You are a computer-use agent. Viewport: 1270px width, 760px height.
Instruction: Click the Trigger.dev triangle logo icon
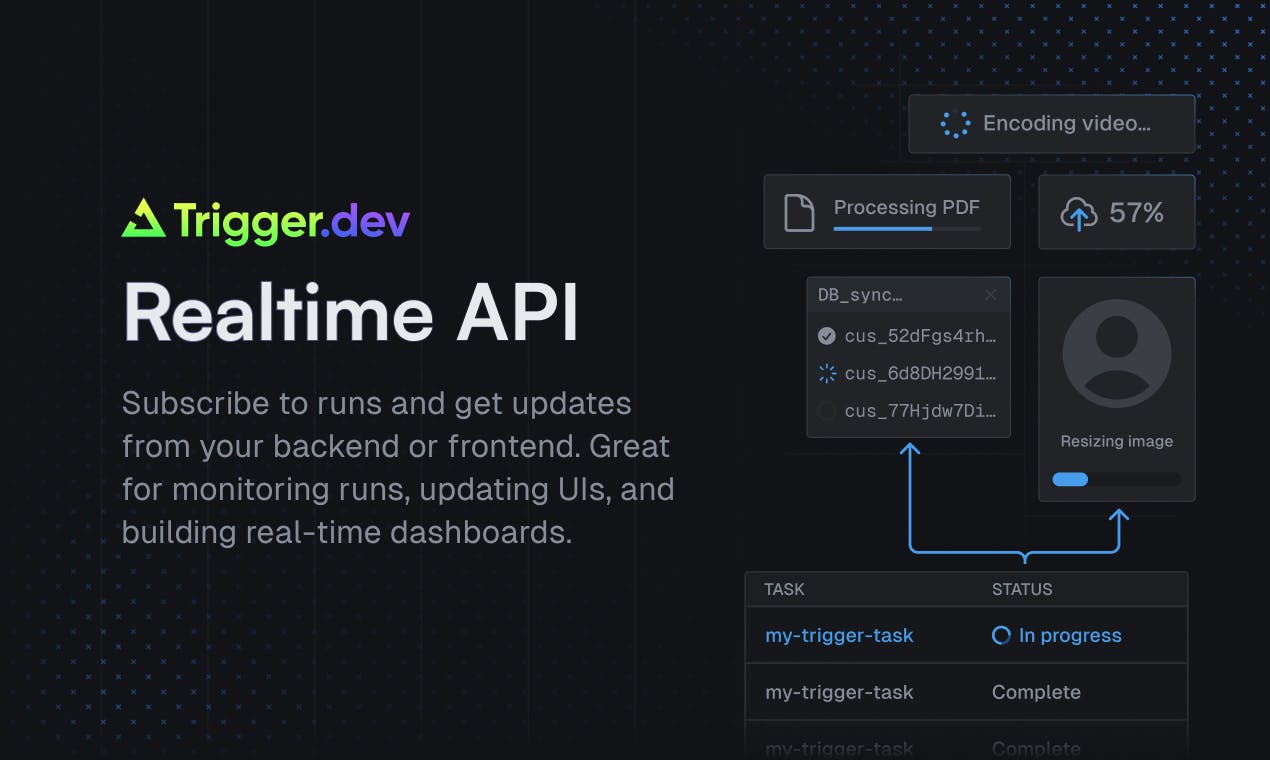pos(143,219)
